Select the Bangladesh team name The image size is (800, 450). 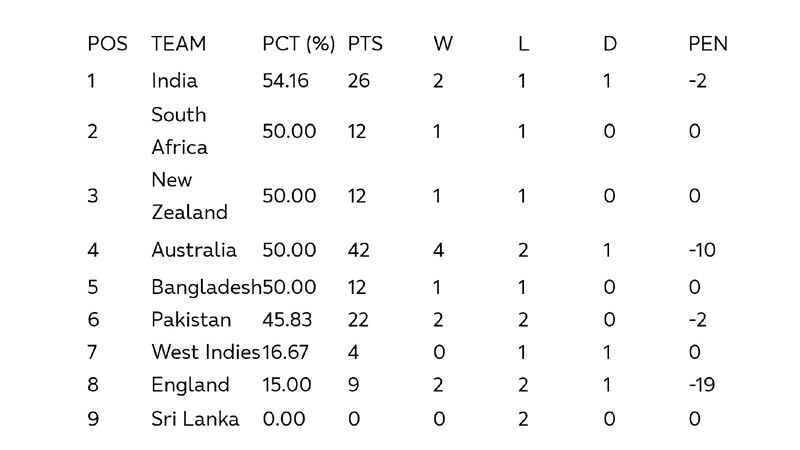click(206, 287)
